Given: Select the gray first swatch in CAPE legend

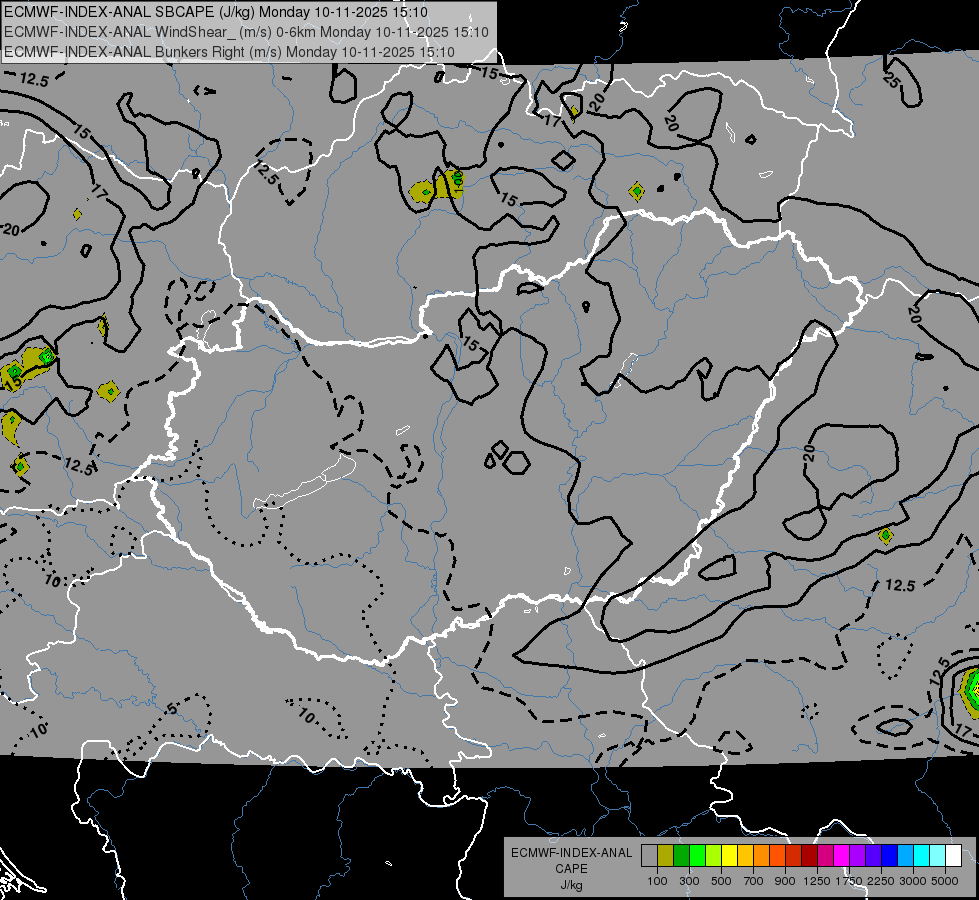Looking at the screenshot, I should (649, 855).
